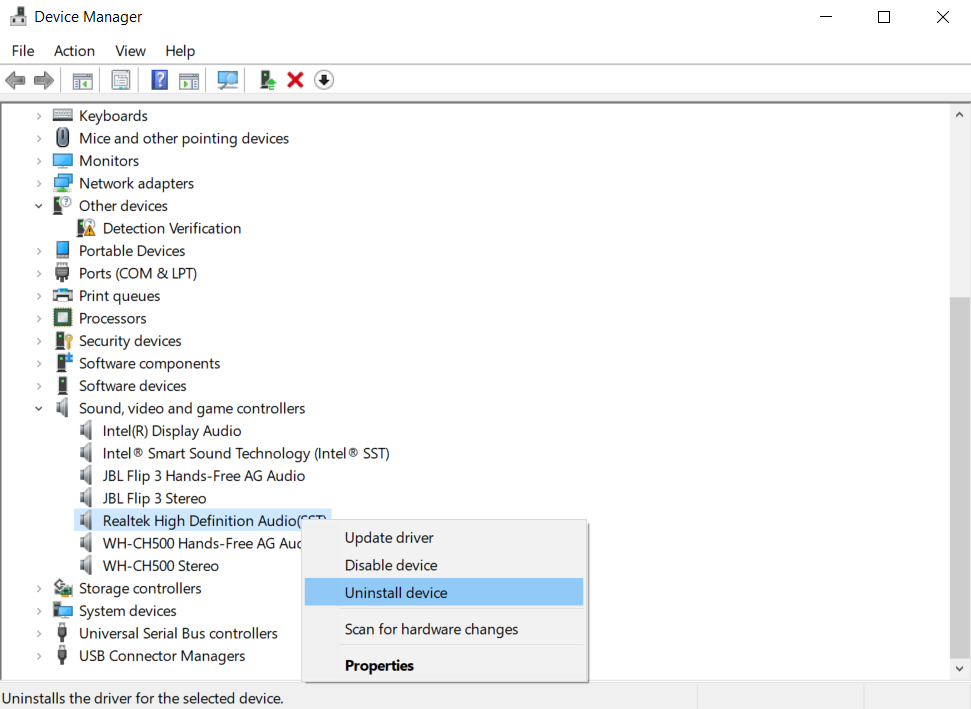Open the Help menu
The height and width of the screenshot is (709, 971).
click(180, 51)
